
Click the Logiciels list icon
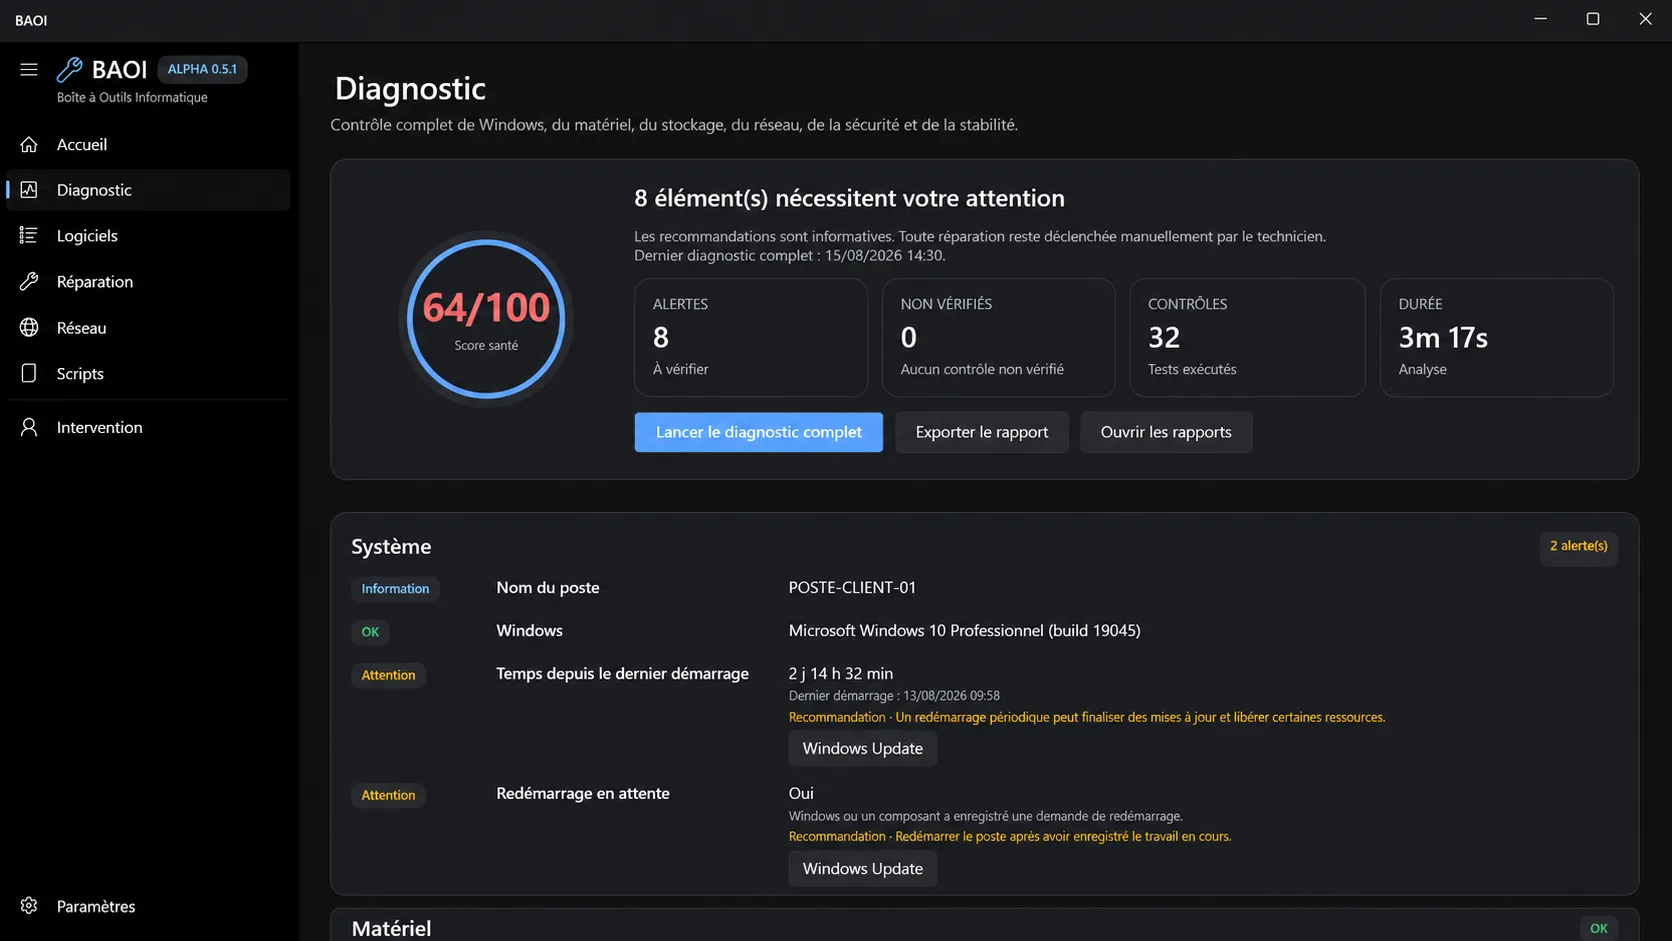(x=29, y=235)
